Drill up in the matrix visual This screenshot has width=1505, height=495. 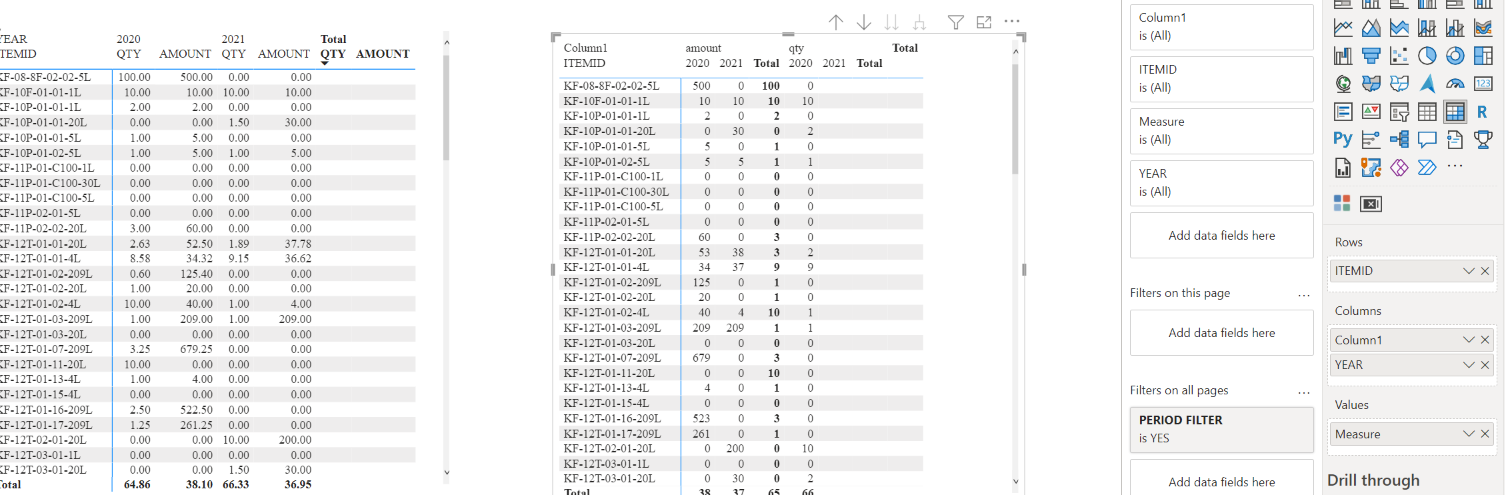(x=837, y=22)
